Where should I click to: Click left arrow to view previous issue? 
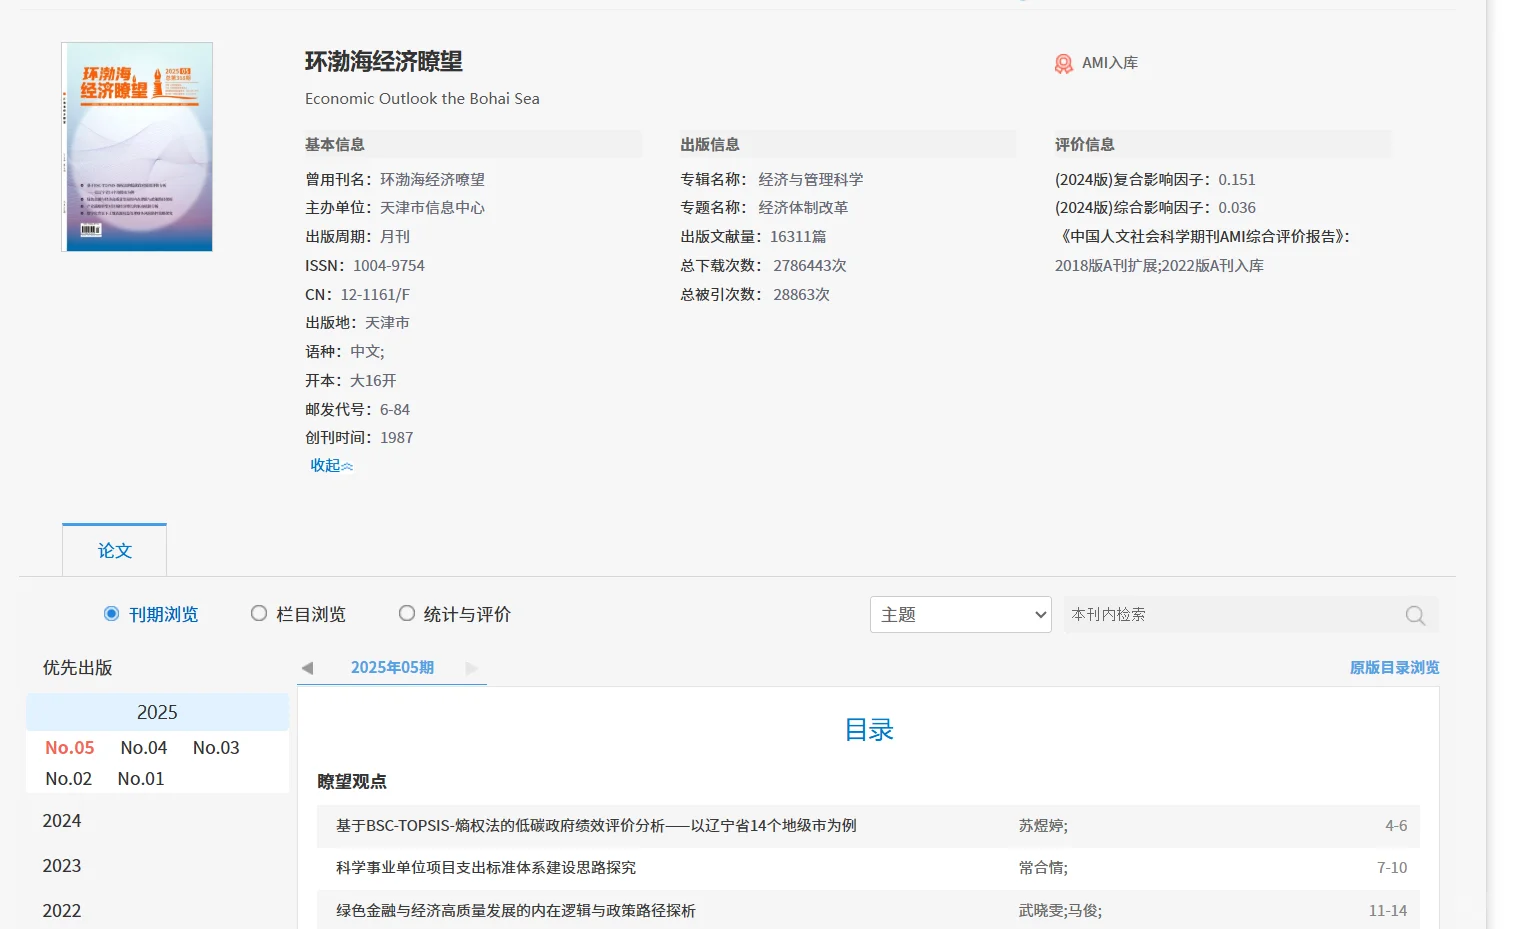[x=307, y=667]
